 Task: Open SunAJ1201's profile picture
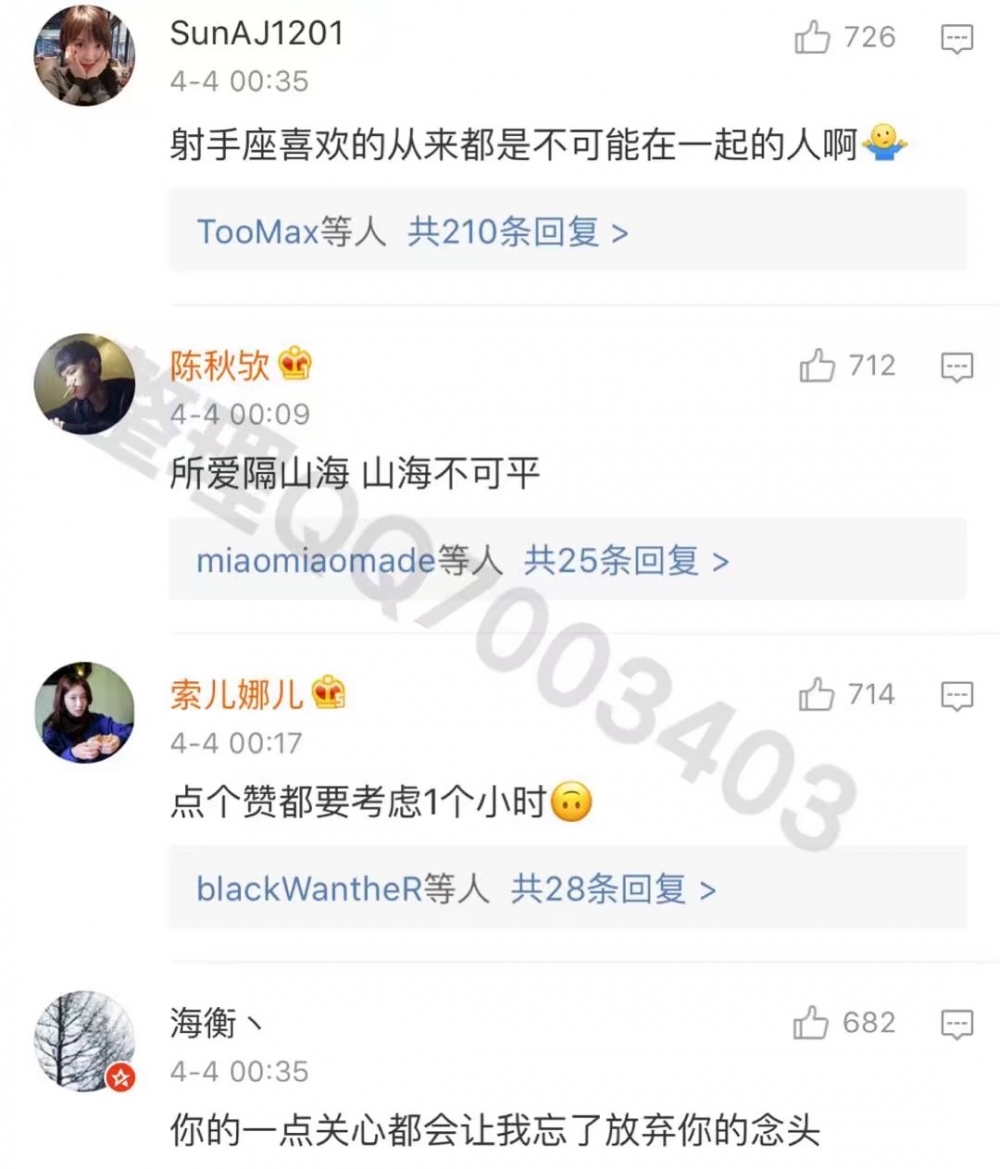coord(84,55)
